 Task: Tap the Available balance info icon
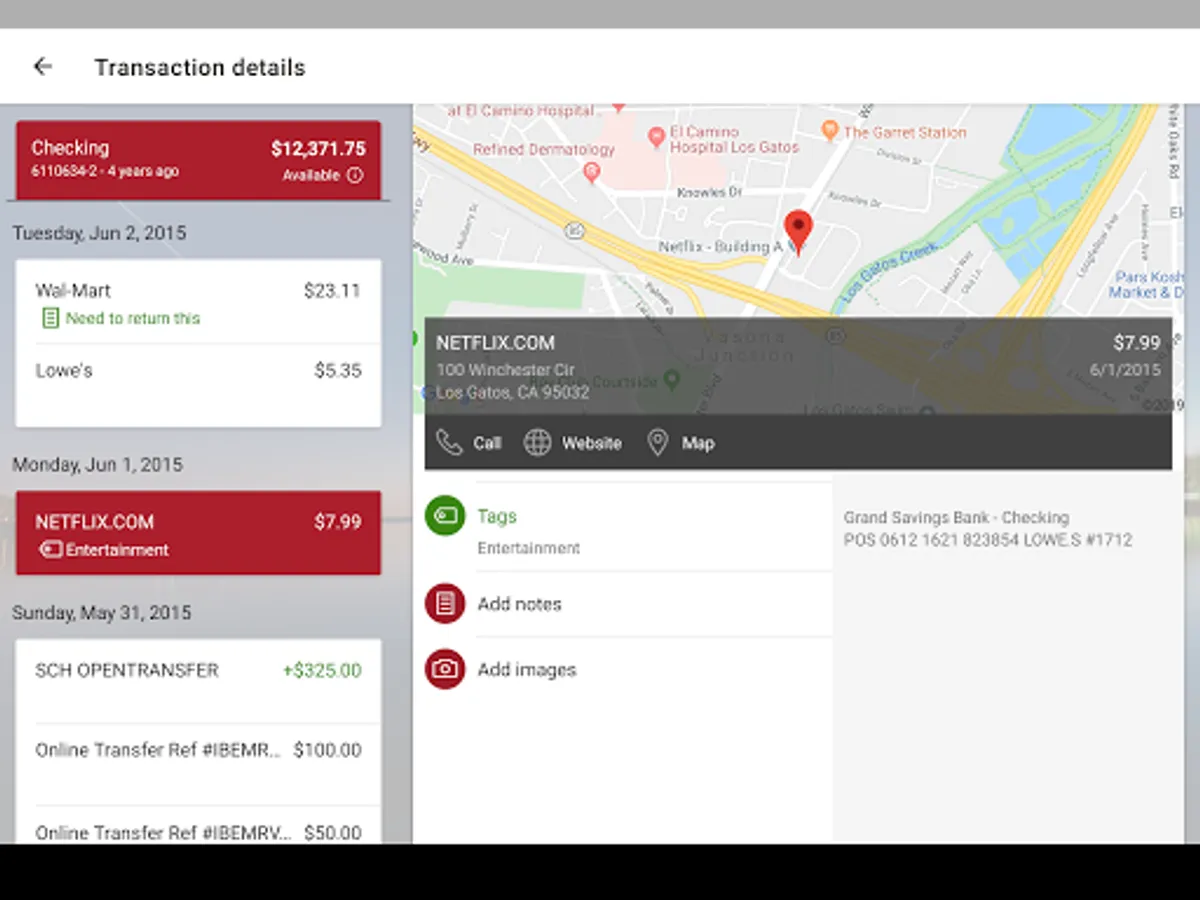tap(355, 175)
